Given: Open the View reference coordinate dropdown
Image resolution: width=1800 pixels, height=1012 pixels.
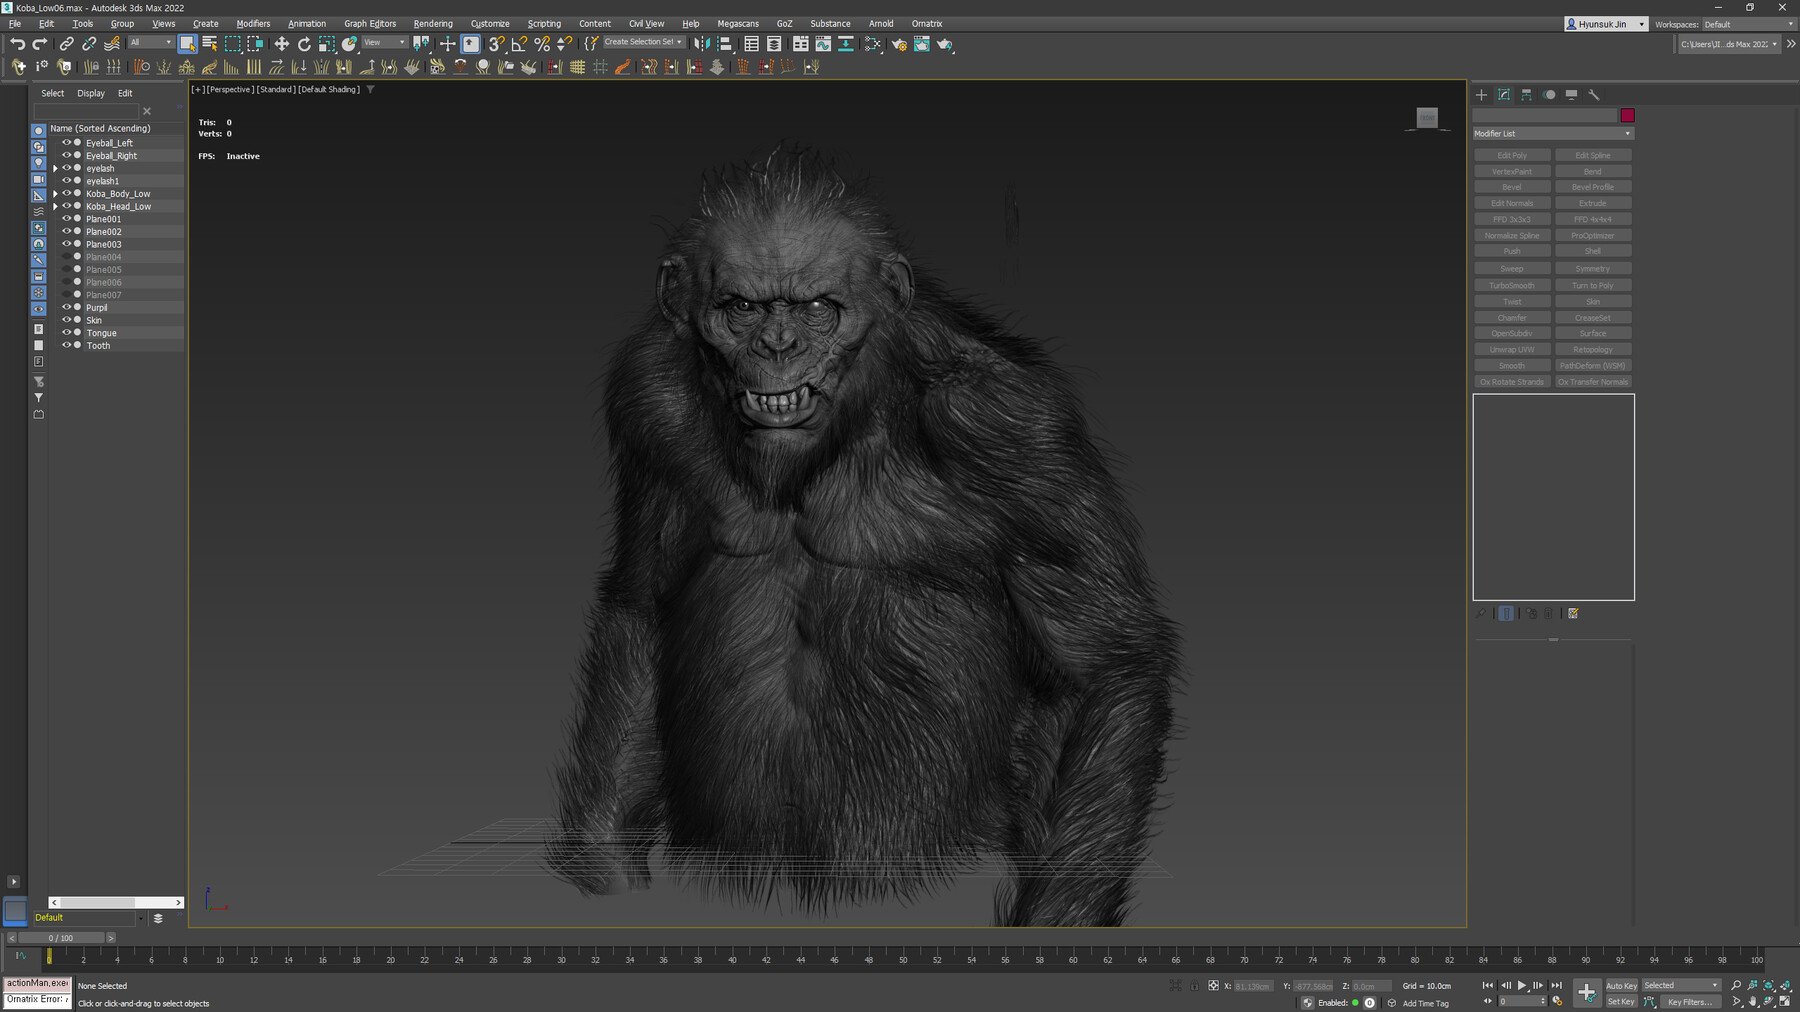Looking at the screenshot, I should 384,43.
